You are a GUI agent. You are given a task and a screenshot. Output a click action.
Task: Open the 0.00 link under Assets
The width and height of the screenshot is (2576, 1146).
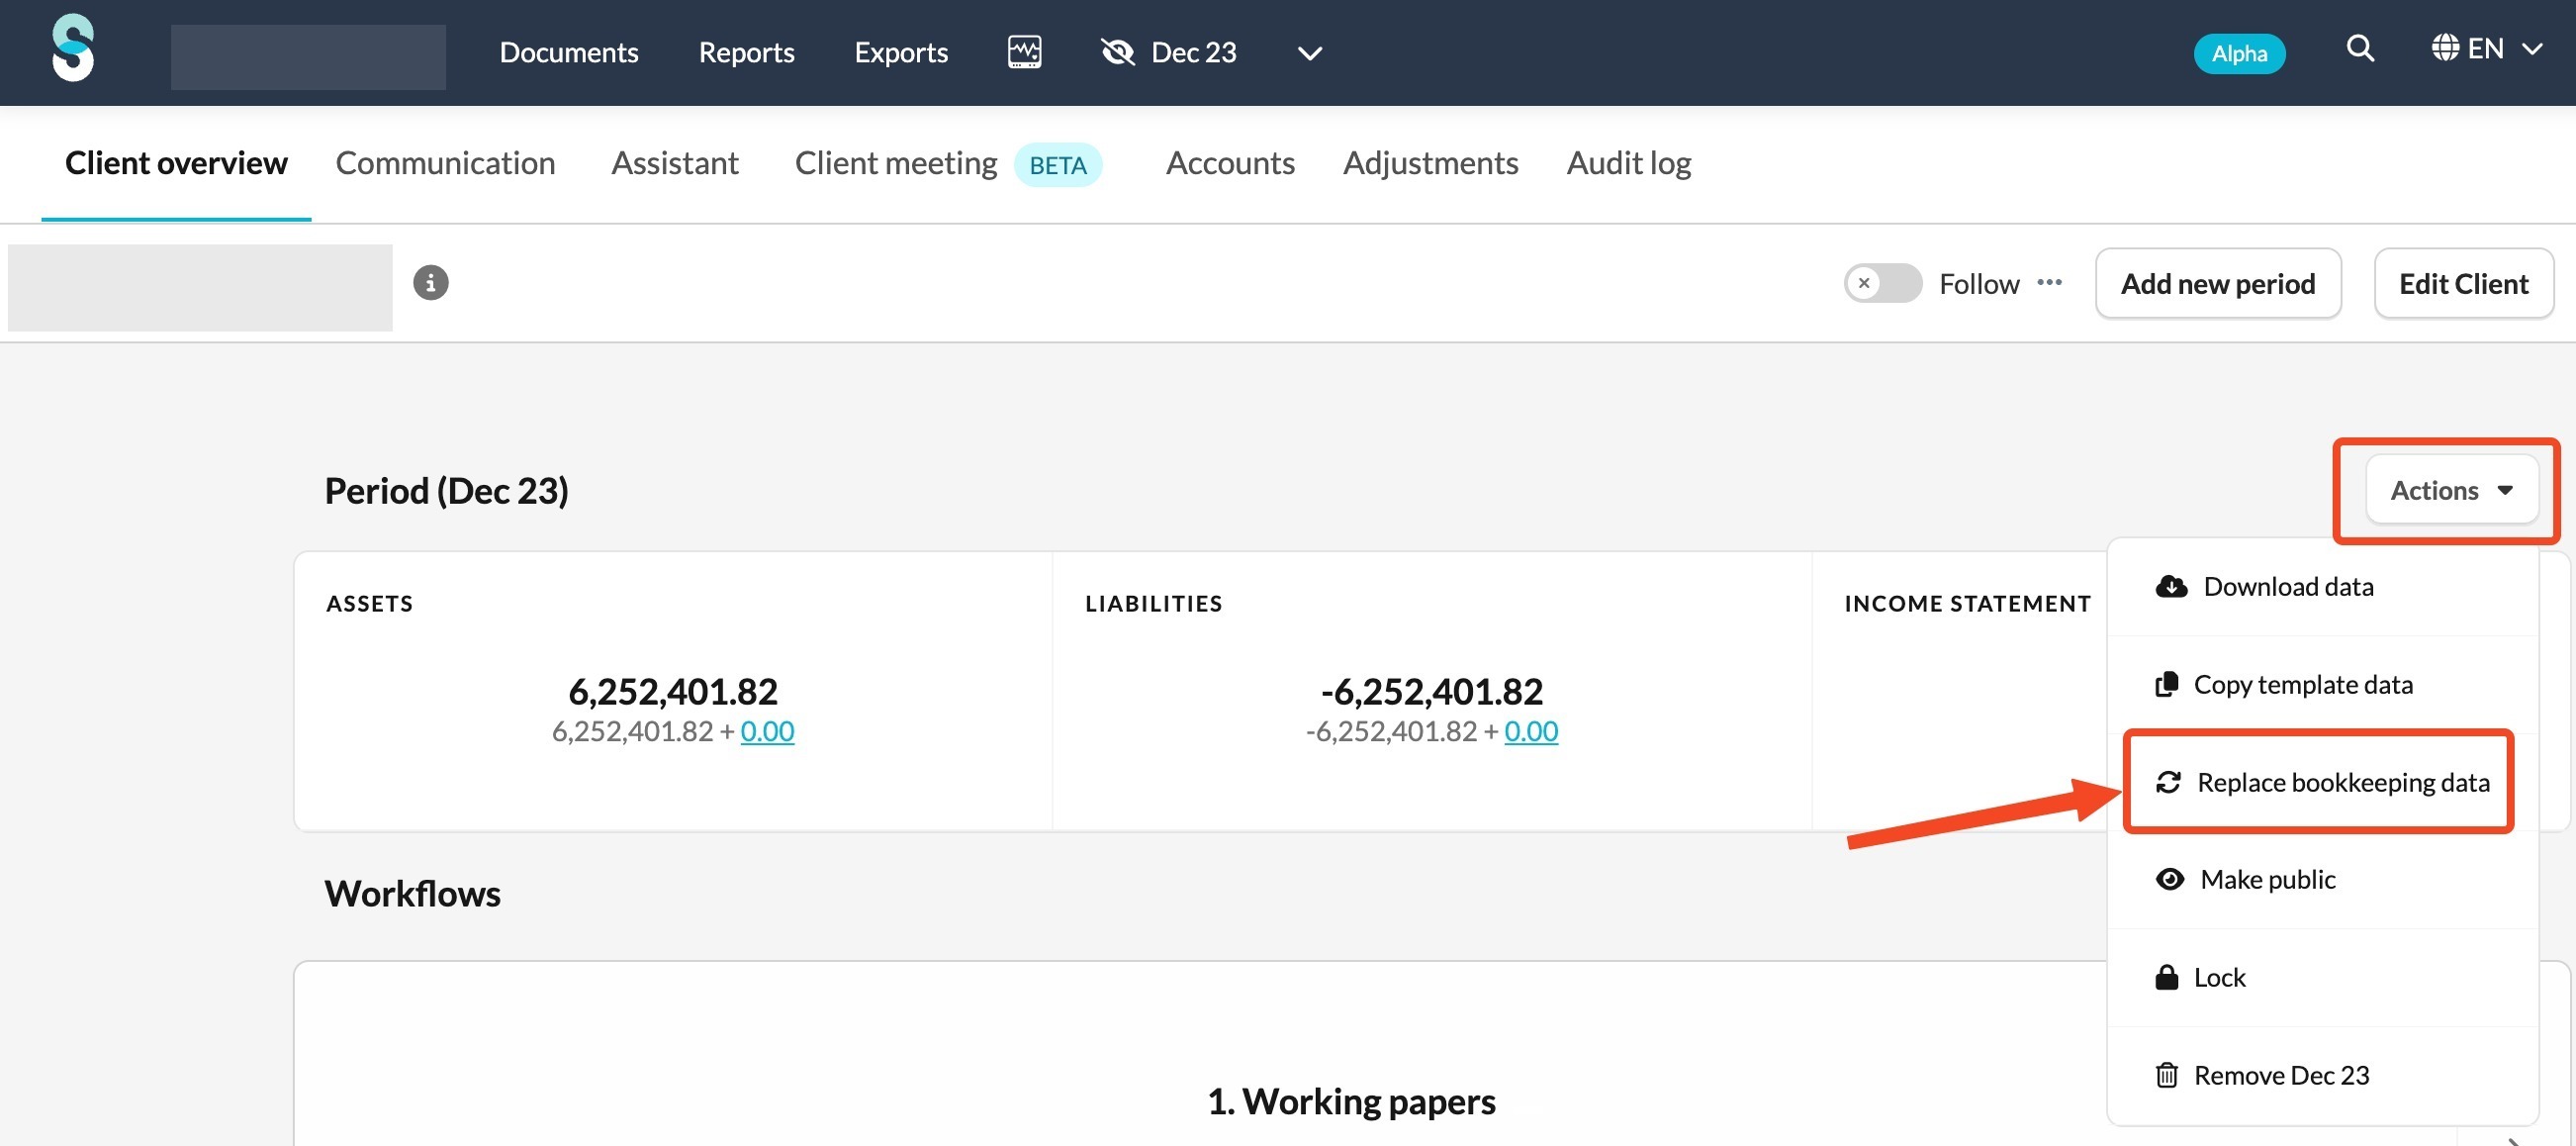click(x=767, y=731)
